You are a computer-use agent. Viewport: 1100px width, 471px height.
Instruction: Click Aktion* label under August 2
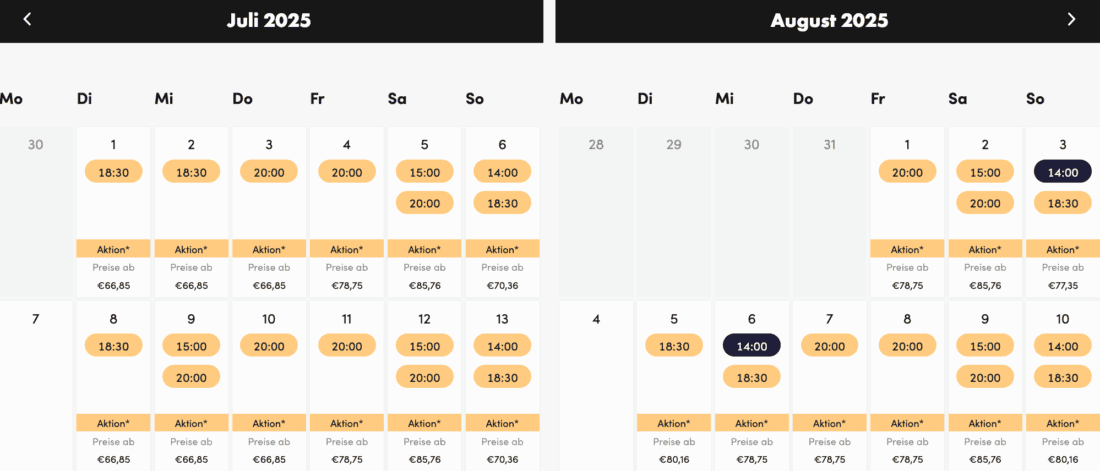(985, 249)
